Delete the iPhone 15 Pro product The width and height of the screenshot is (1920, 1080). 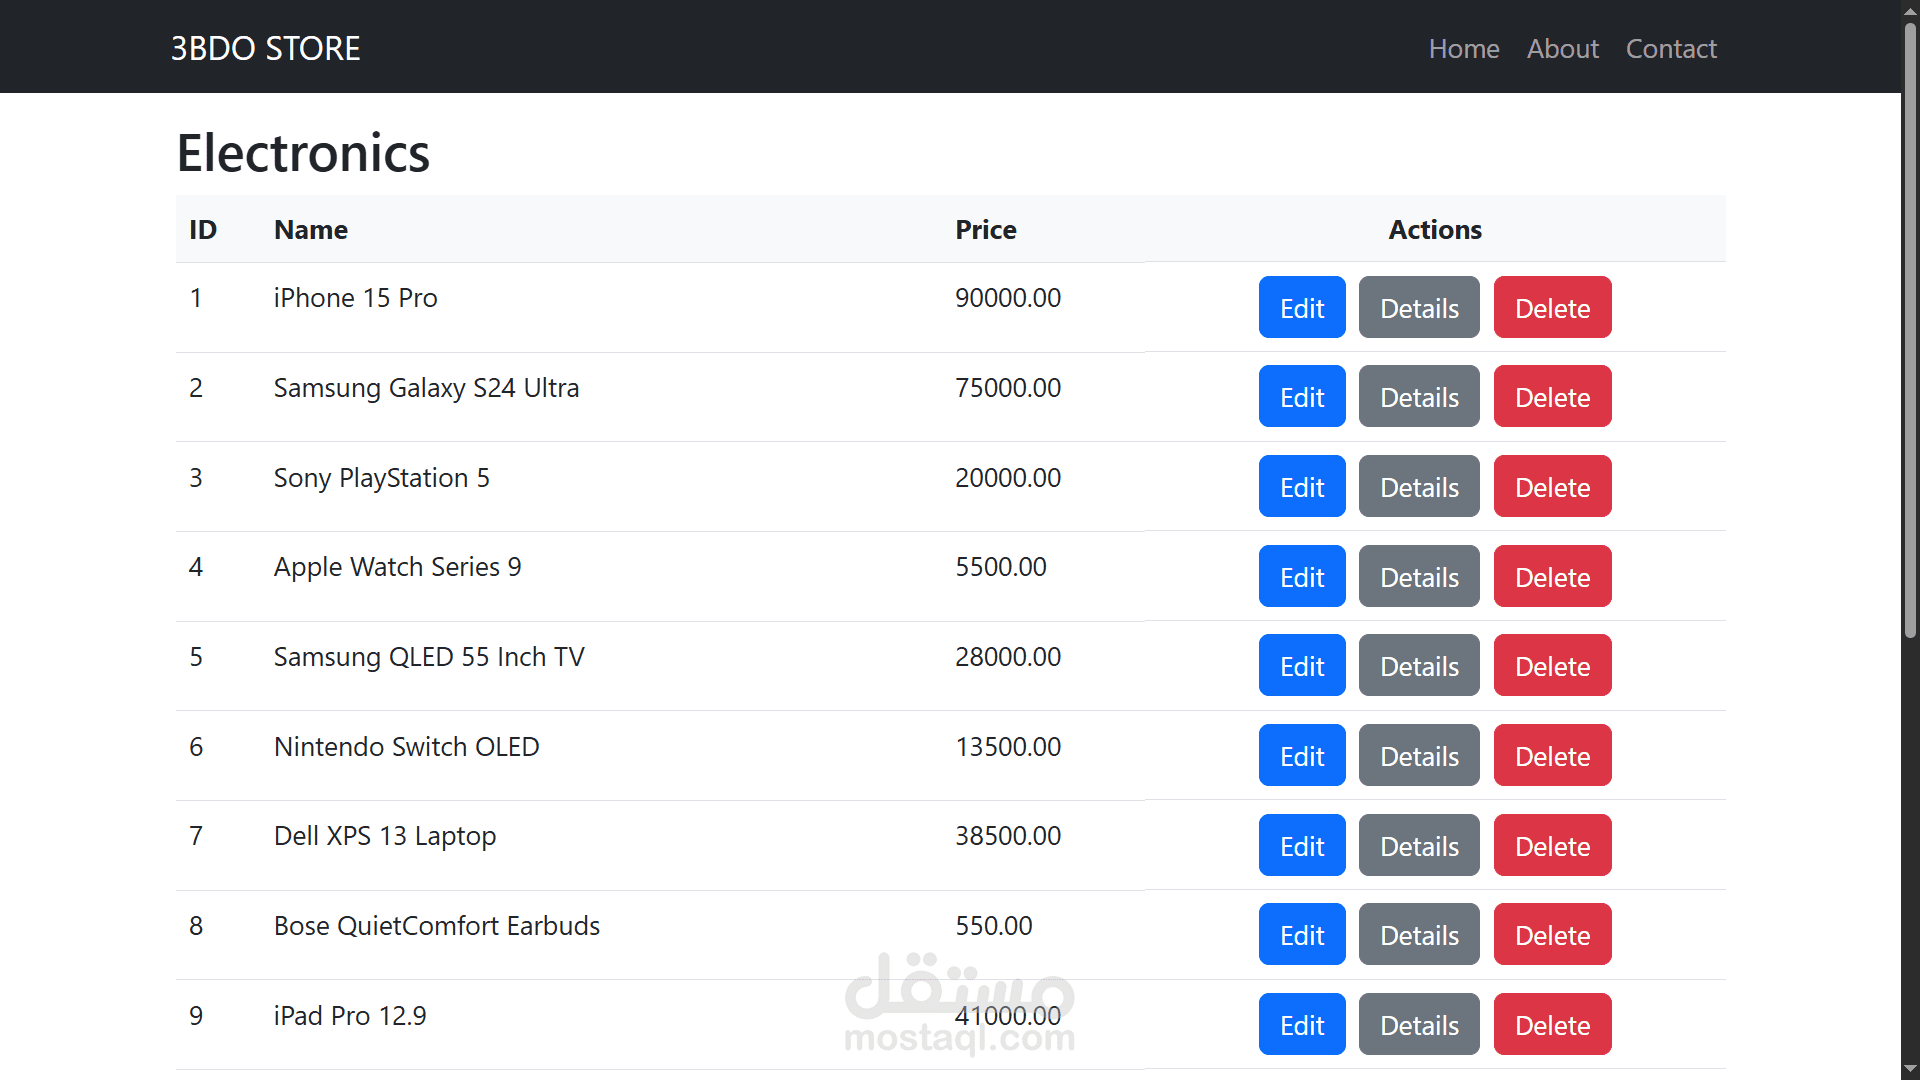[1552, 307]
